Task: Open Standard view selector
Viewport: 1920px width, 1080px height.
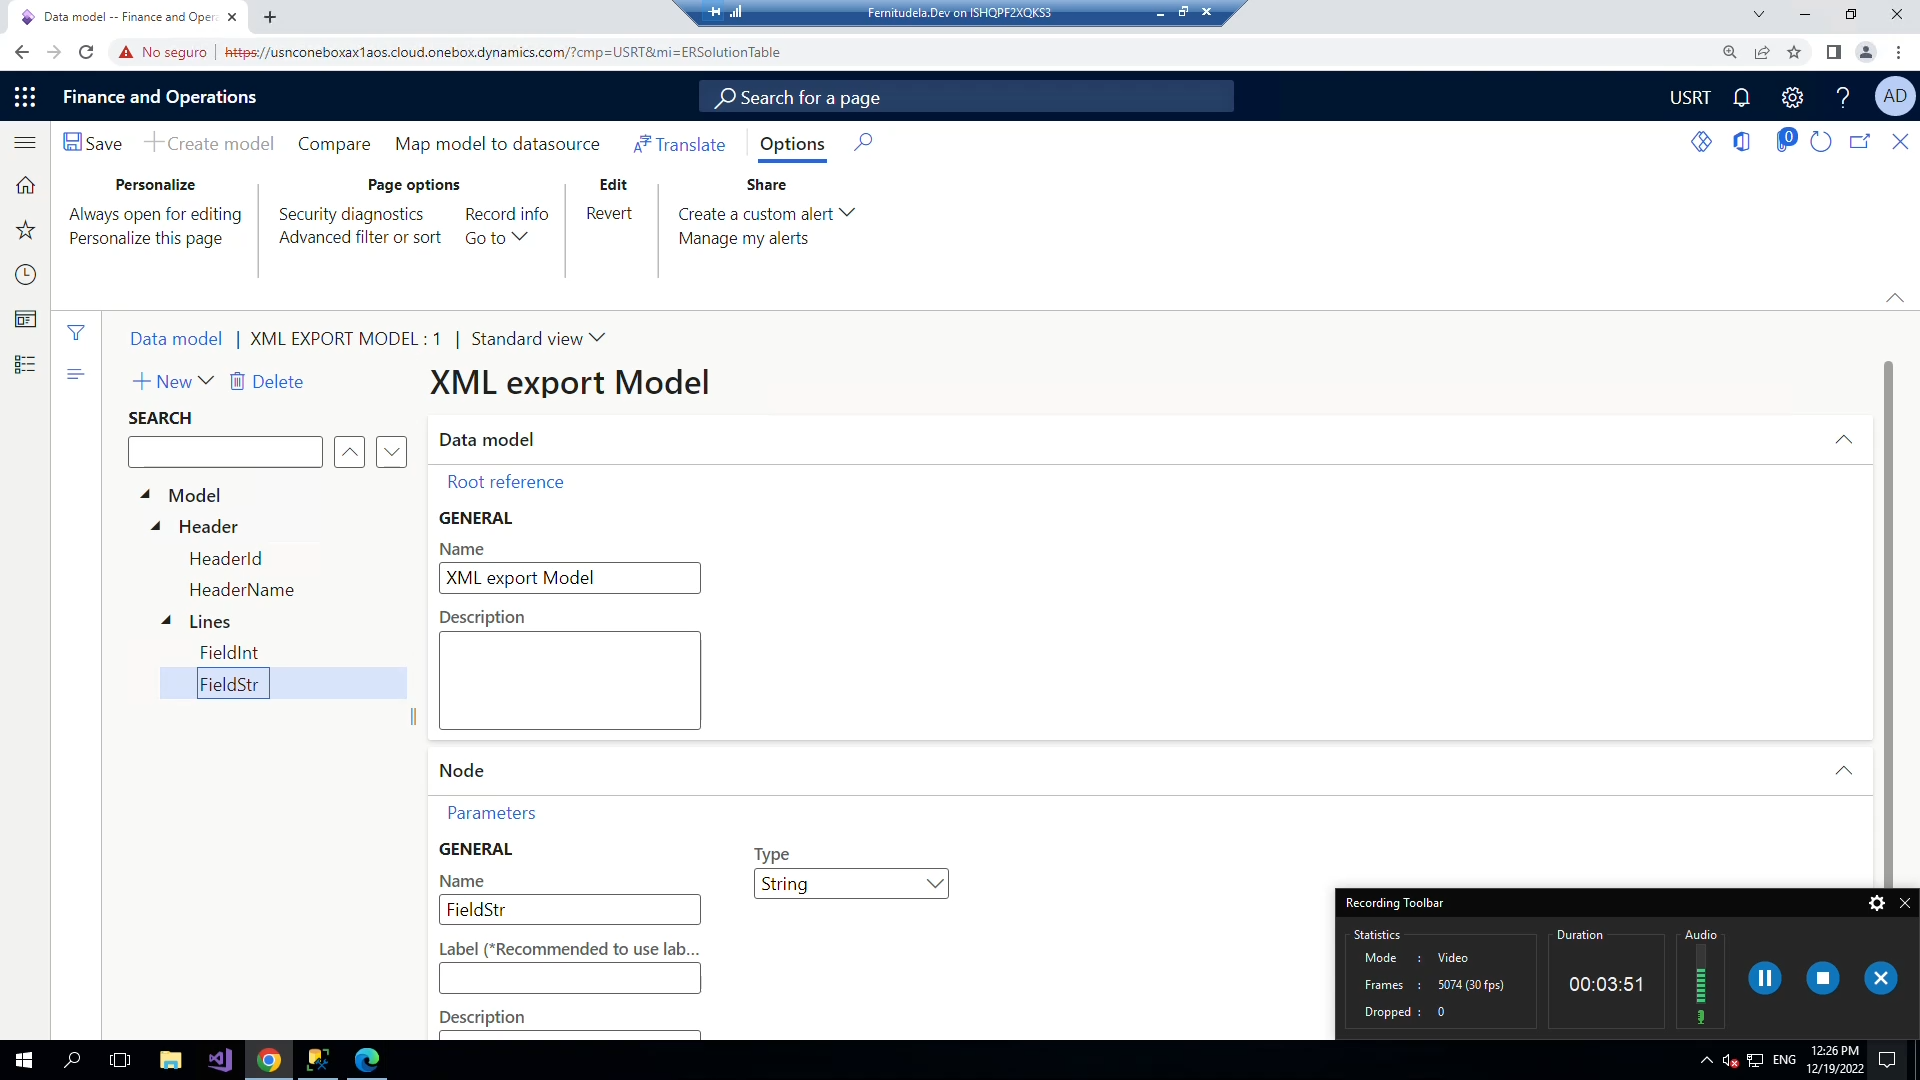Action: point(538,338)
